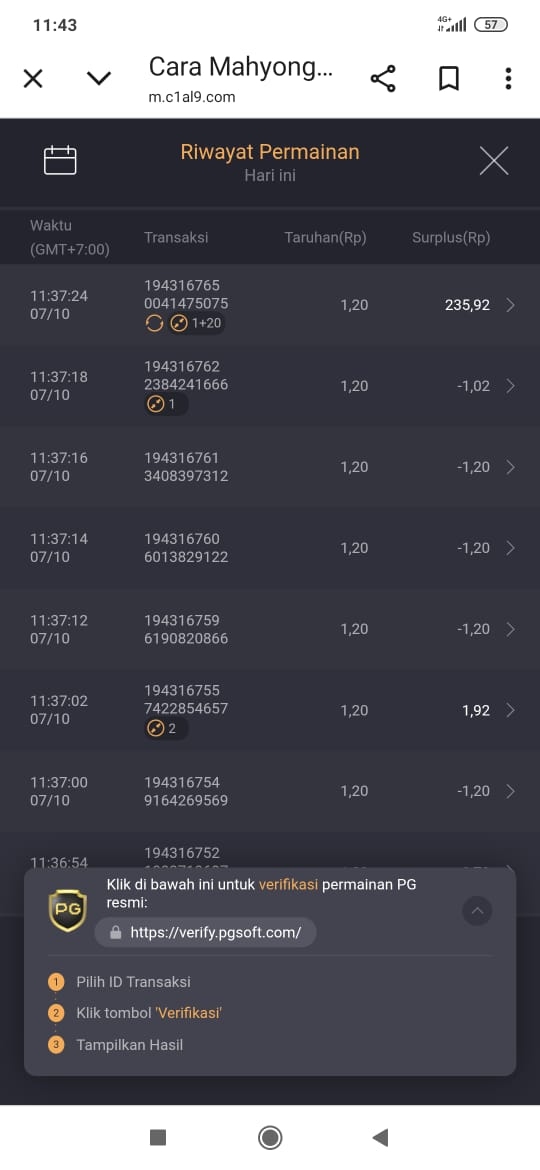Open the calendar date picker icon
540x1170 pixels.
60,160
